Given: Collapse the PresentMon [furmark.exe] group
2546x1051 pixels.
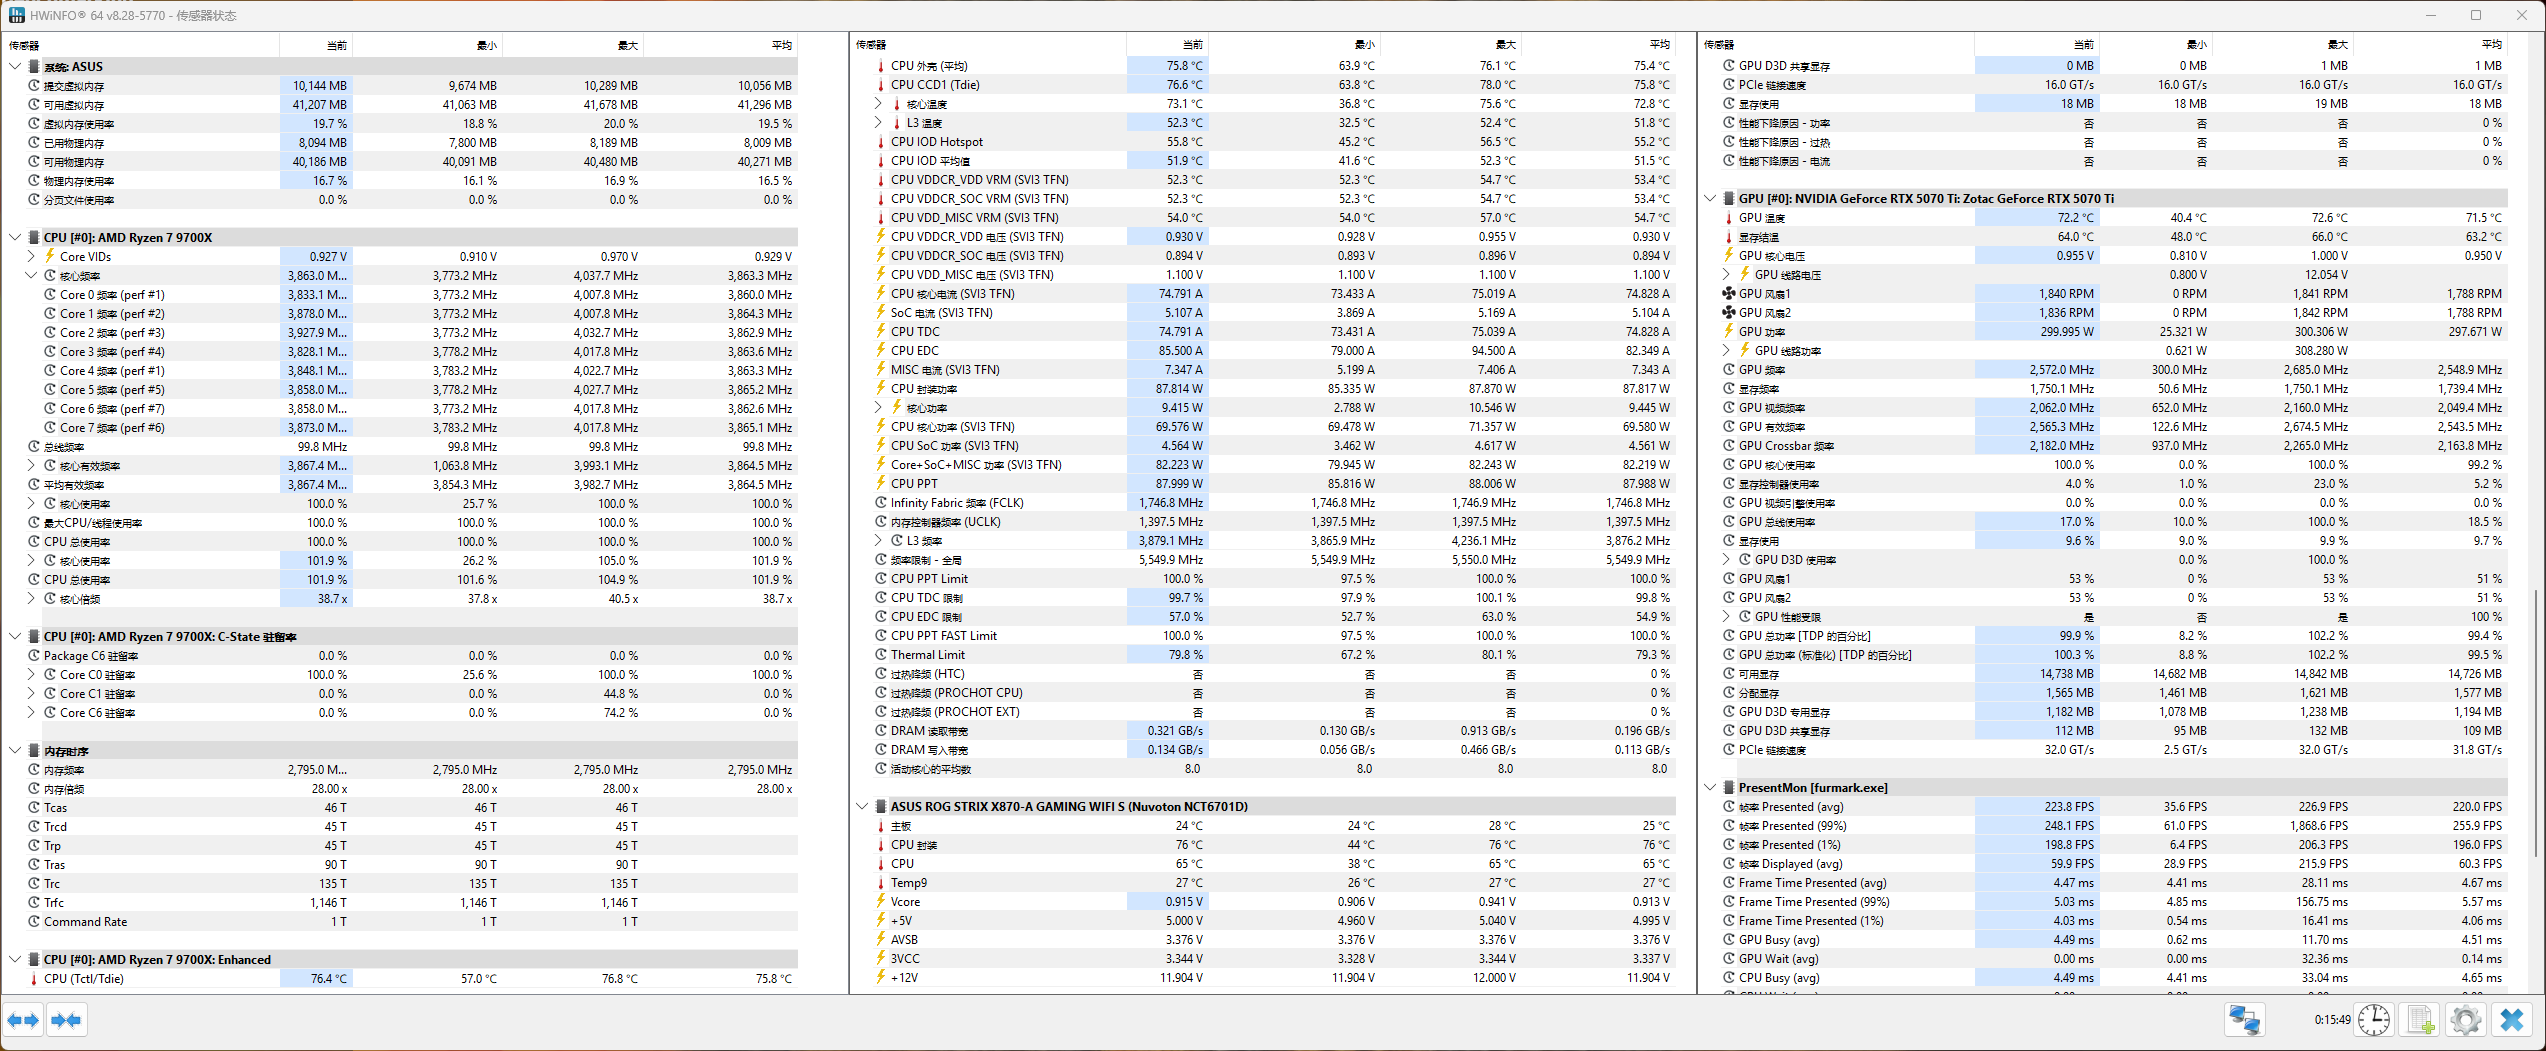Looking at the screenshot, I should pos(1710,788).
